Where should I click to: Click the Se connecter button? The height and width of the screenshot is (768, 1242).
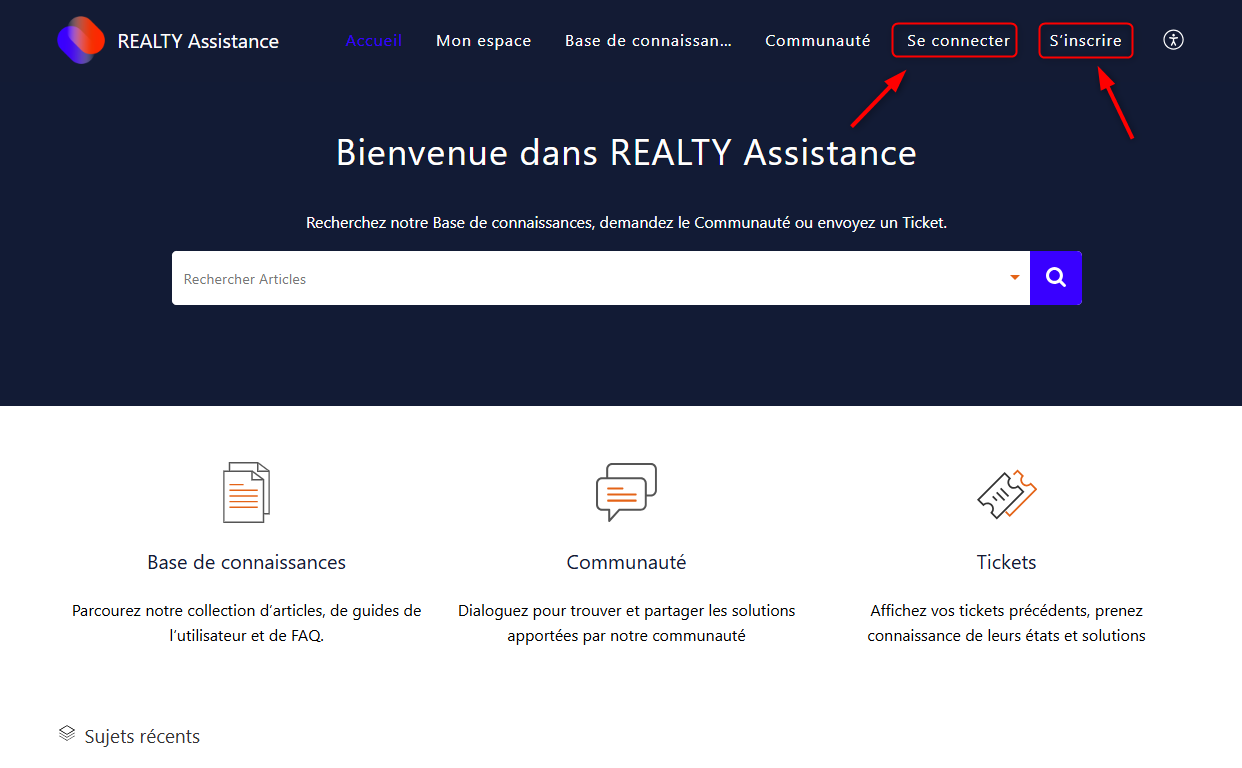[x=957, y=41]
